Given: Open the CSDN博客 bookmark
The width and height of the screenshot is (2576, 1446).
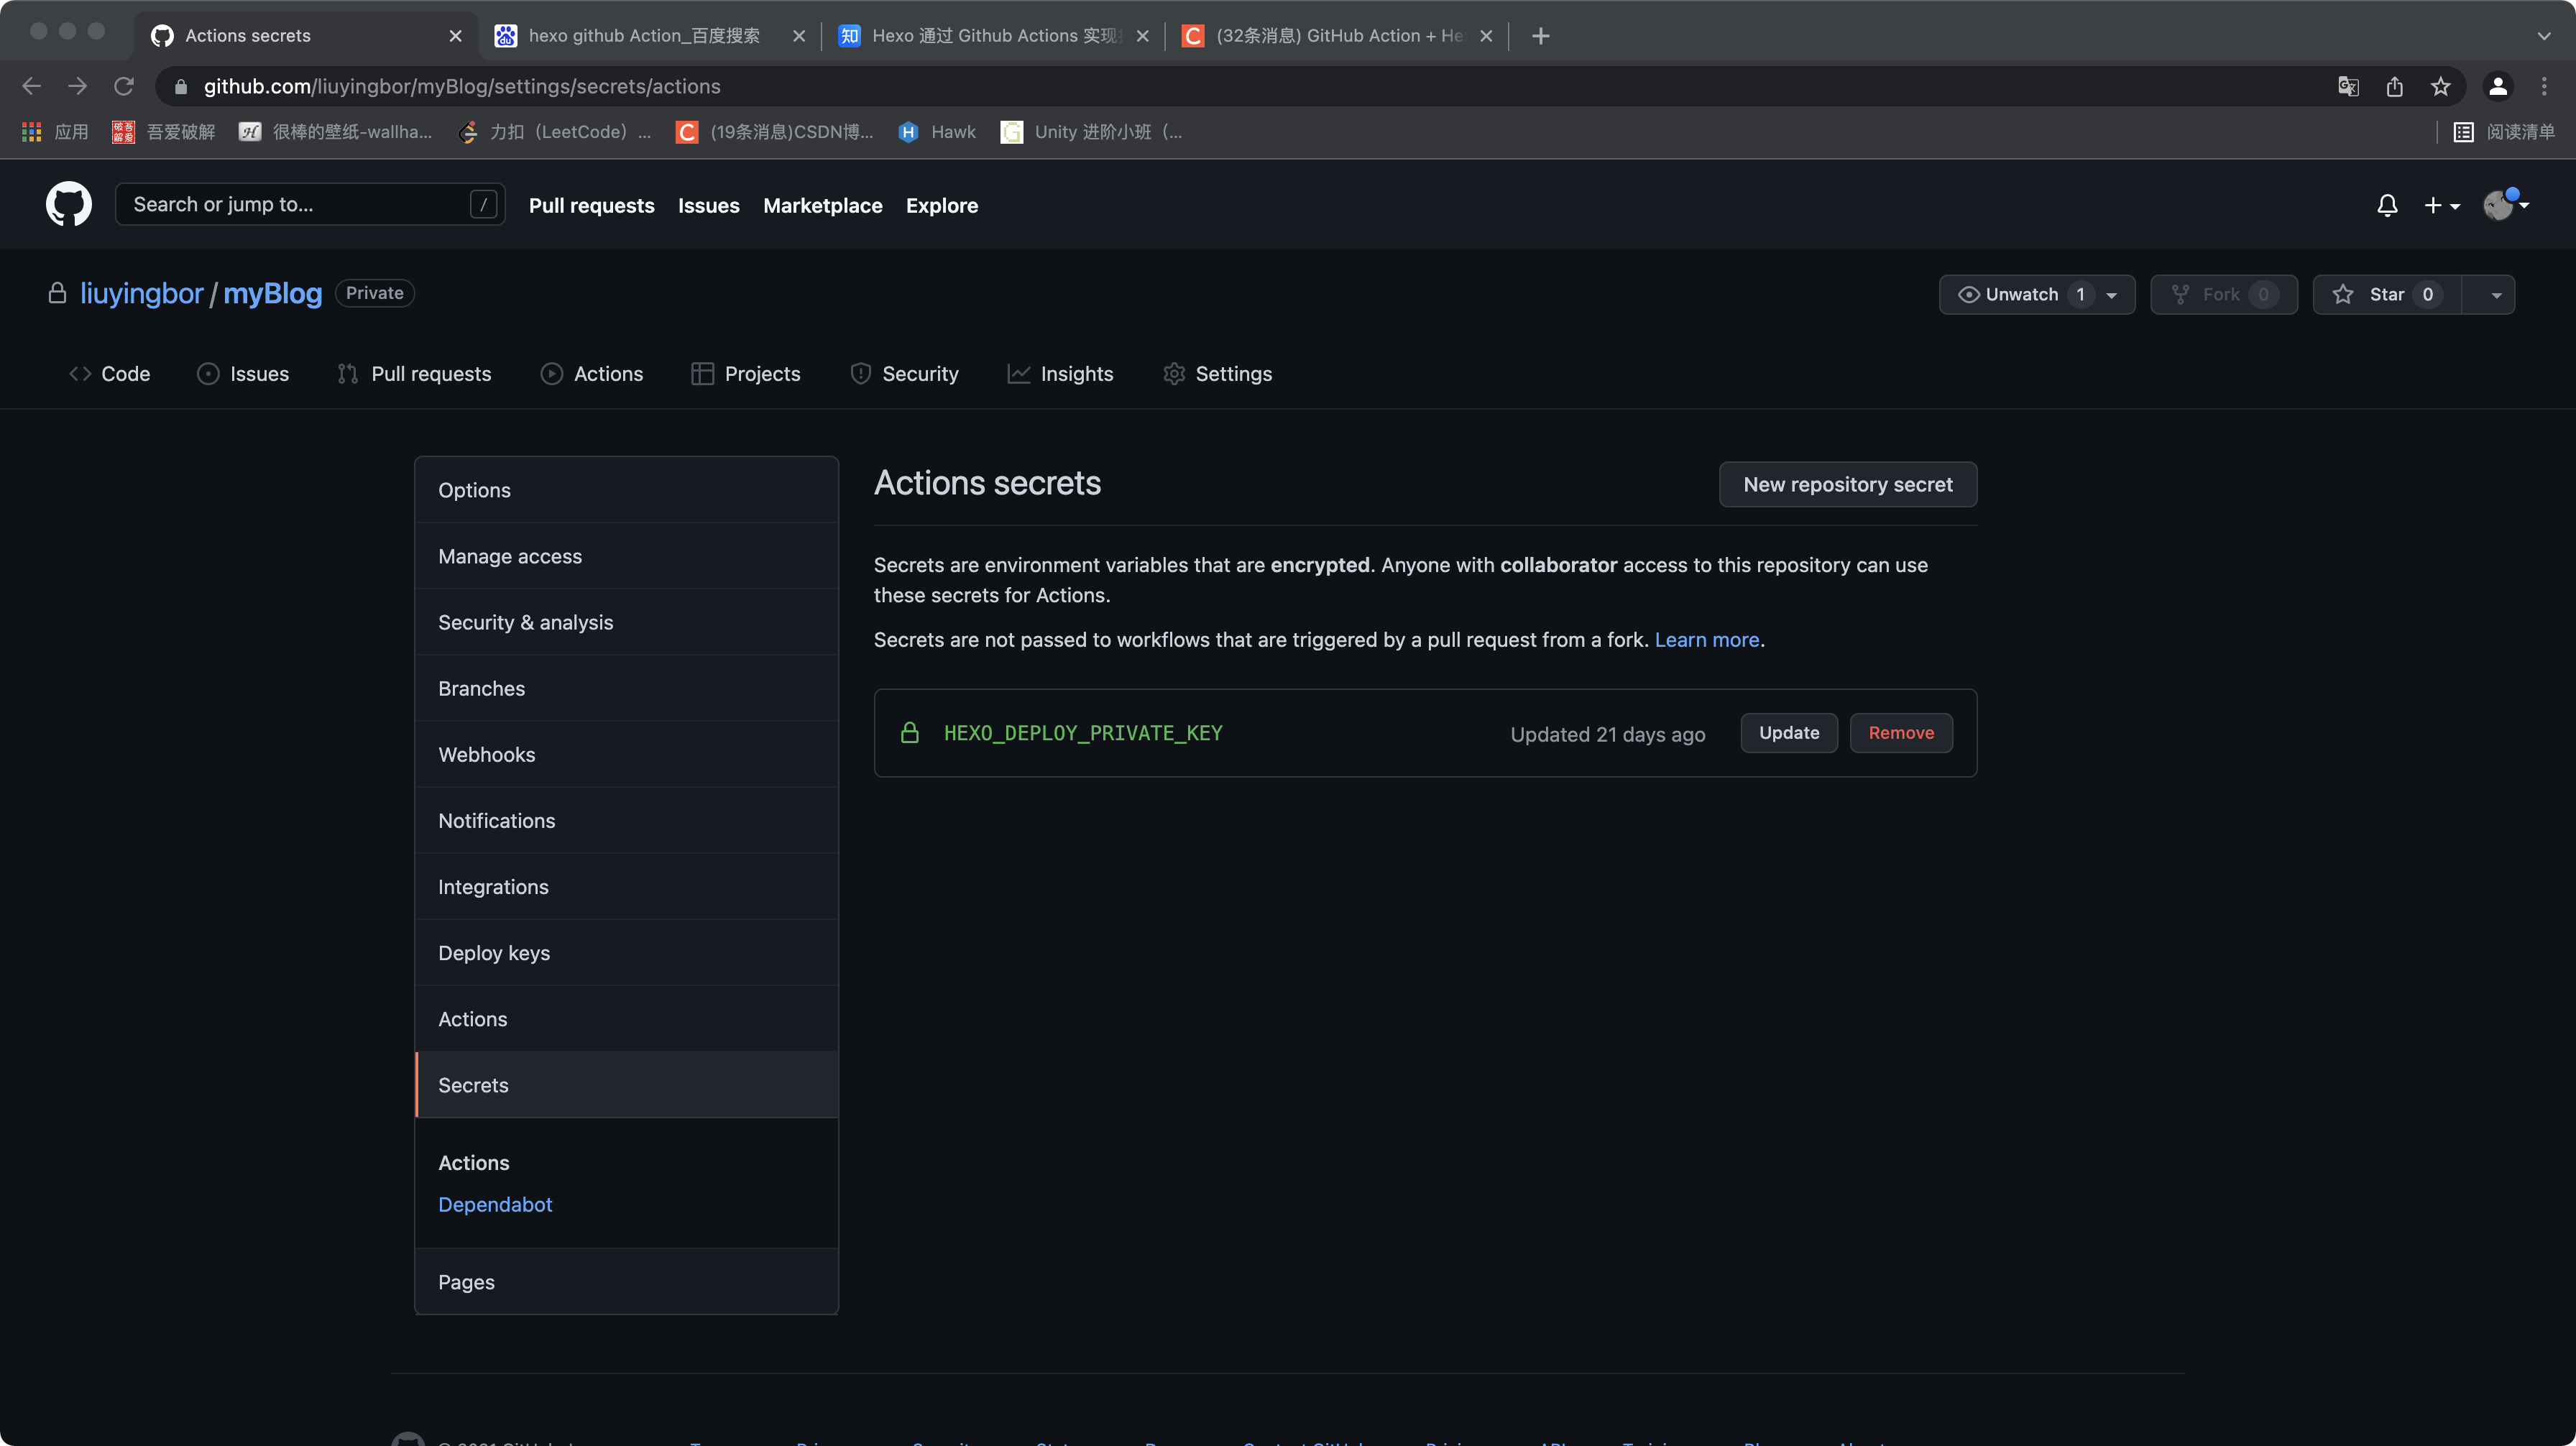Looking at the screenshot, I should click(x=775, y=132).
